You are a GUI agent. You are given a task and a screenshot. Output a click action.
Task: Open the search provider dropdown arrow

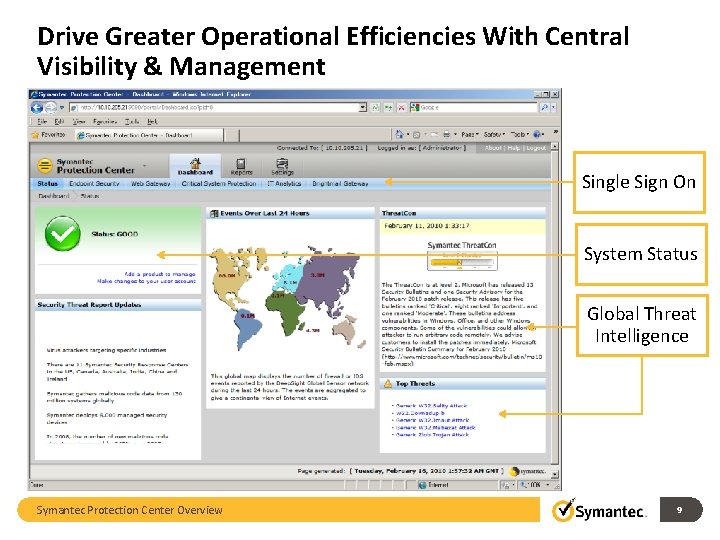pos(553,107)
